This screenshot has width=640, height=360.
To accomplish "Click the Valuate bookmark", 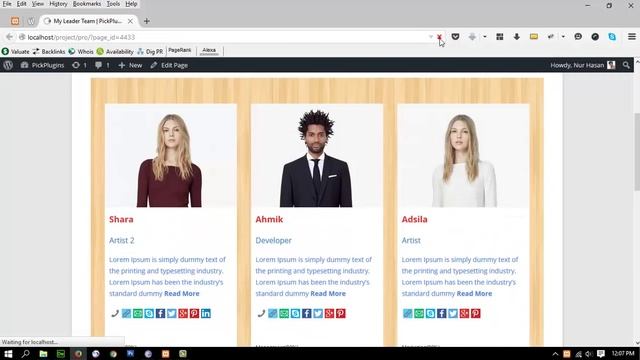I will click(x=16, y=51).
